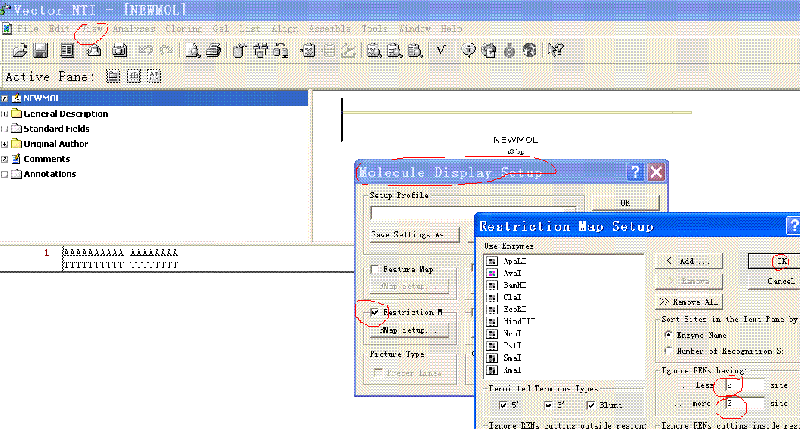
Task: Select HindIII in the enzyme list
Action: click(518, 321)
